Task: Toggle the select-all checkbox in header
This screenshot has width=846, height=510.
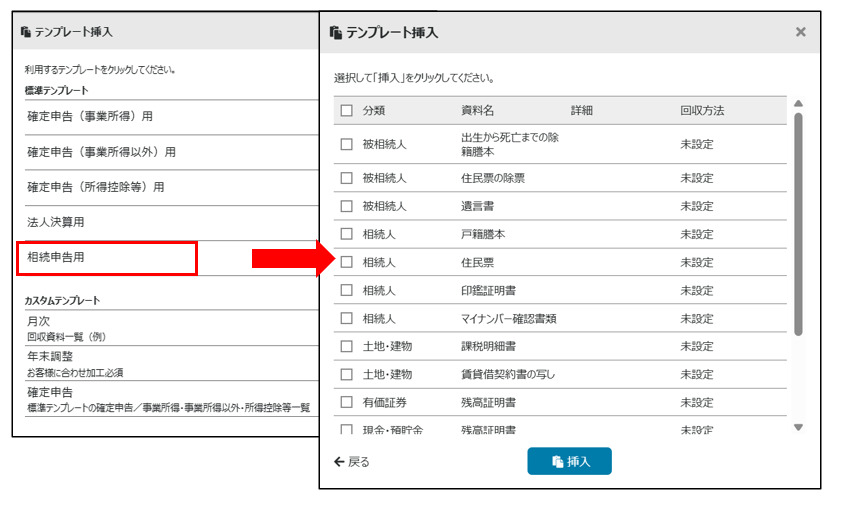Action: pyautogui.click(x=347, y=111)
